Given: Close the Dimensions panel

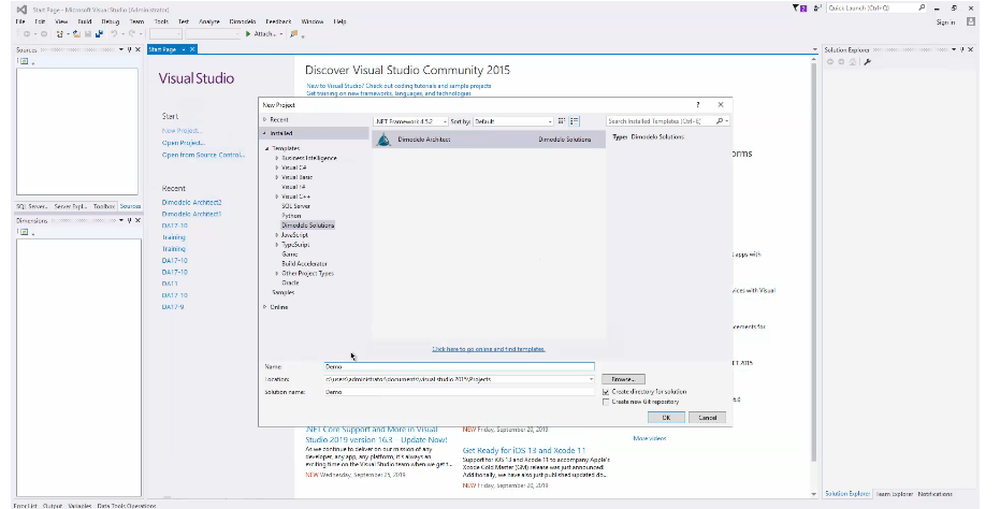Looking at the screenshot, I should click(138, 220).
